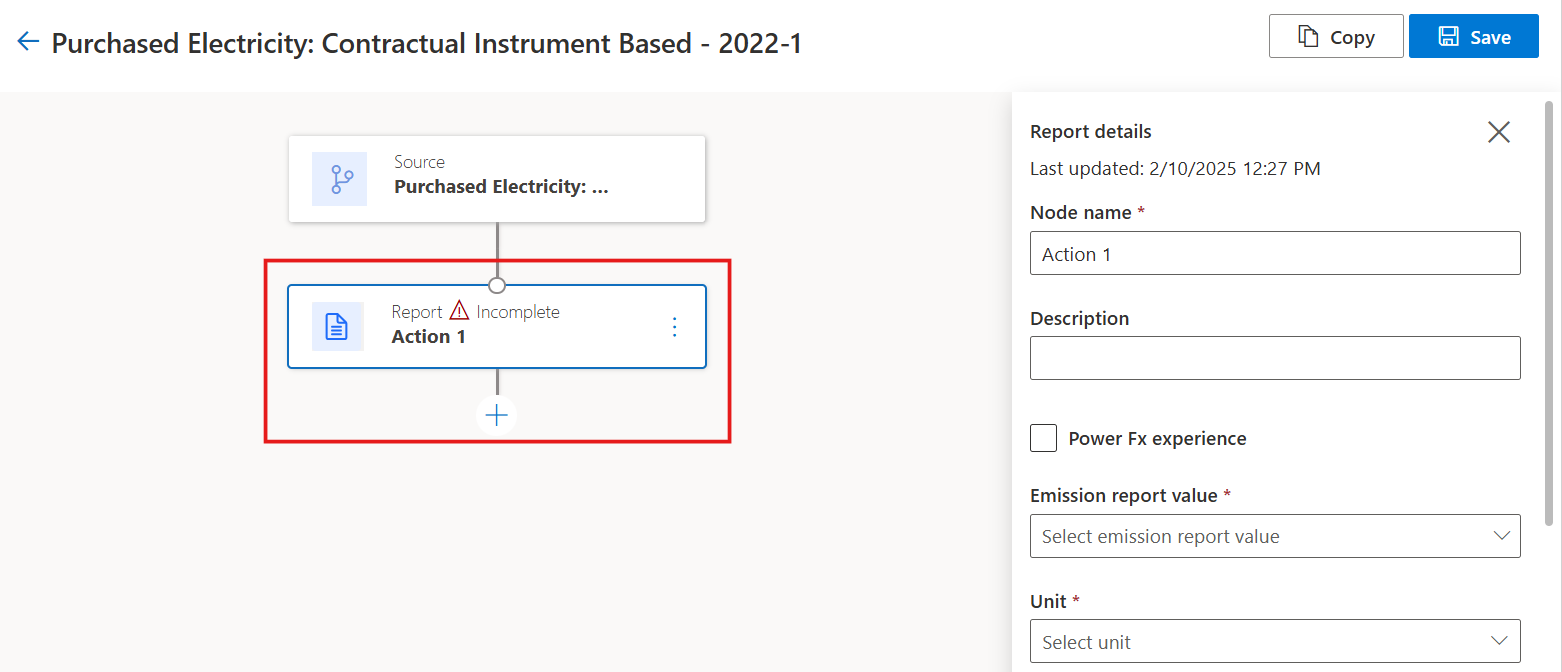Open the Action 1 node options menu
Screen dimensions: 1562x672
[x=674, y=327]
